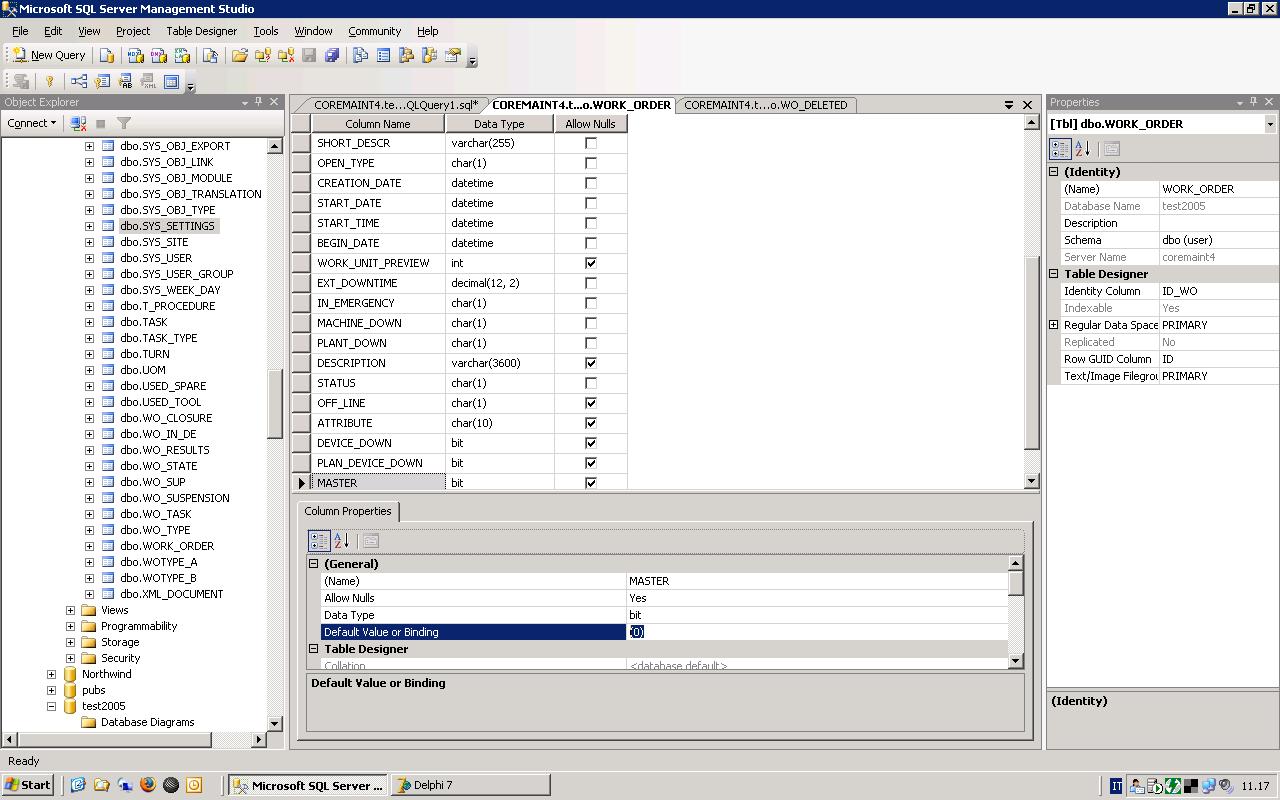Viewport: 1280px width, 800px height.
Task: Click the Default Value or Binding value field
Action: click(x=817, y=632)
